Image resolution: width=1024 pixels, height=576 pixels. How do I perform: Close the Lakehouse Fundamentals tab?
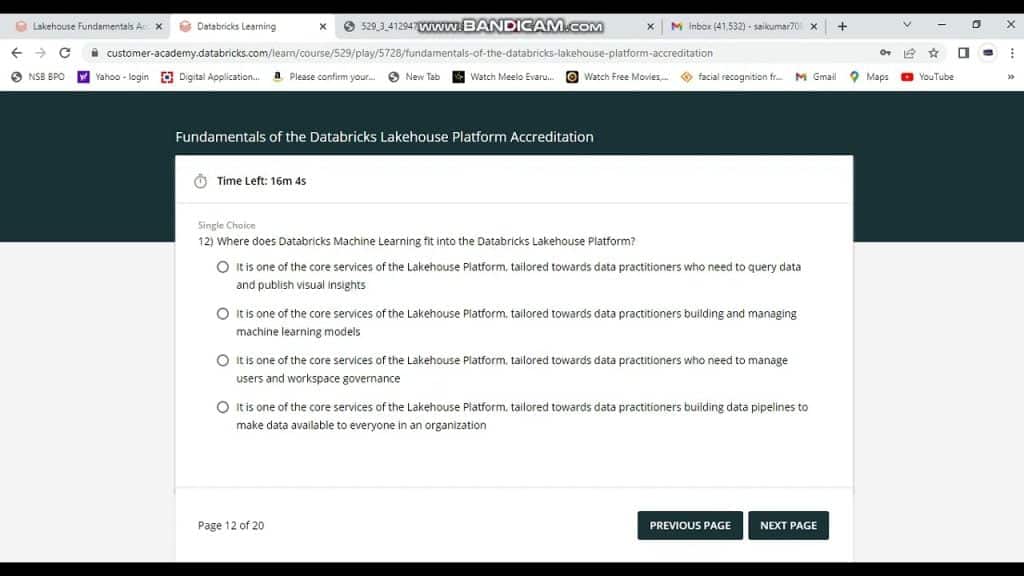click(x=159, y=26)
